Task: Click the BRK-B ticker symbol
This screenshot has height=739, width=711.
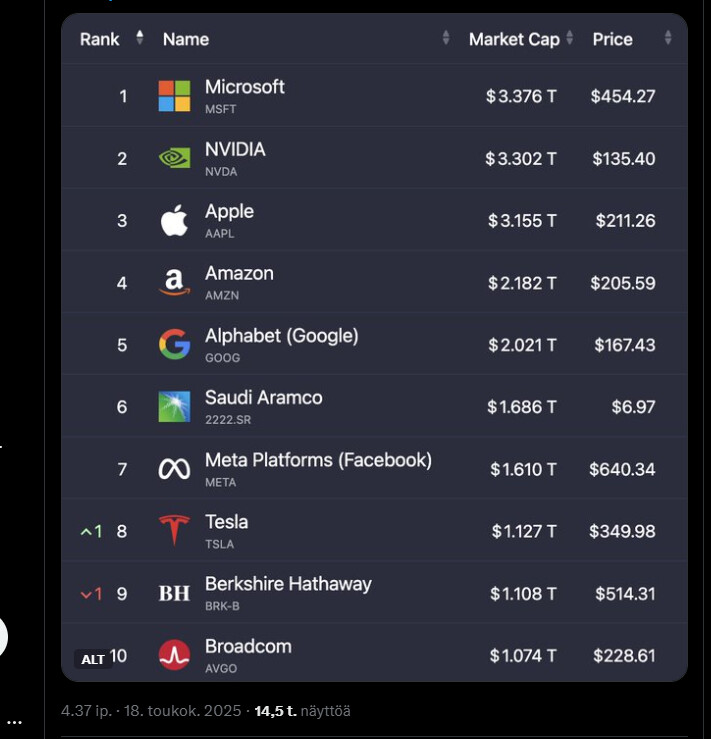Action: click(222, 606)
